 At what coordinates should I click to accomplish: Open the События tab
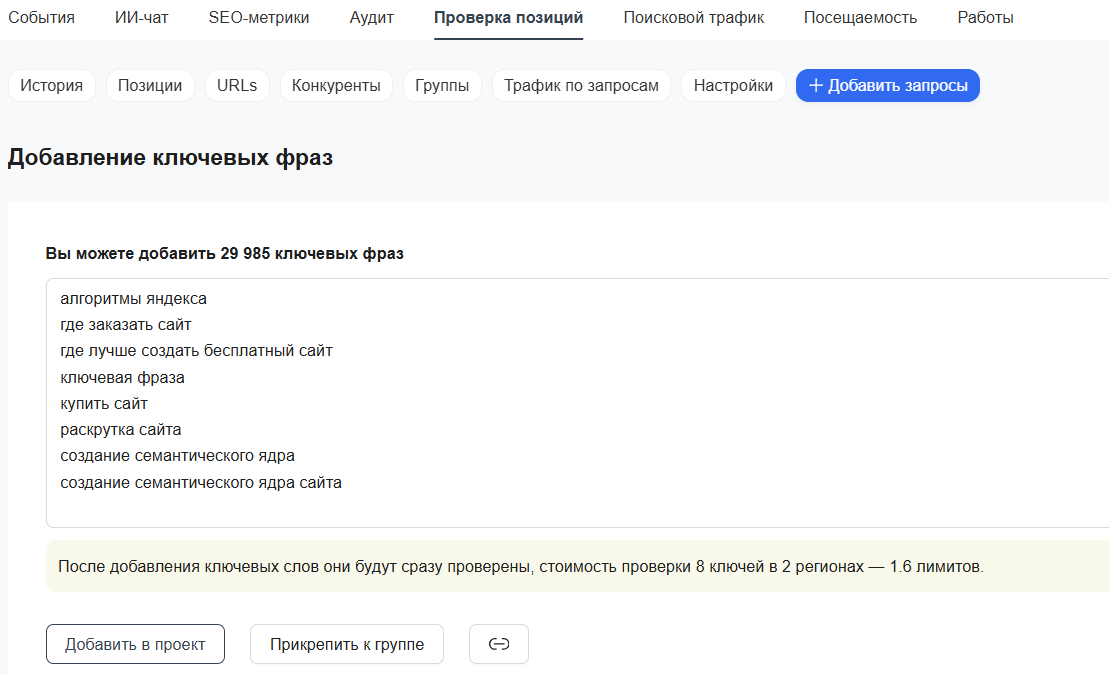[x=41, y=18]
